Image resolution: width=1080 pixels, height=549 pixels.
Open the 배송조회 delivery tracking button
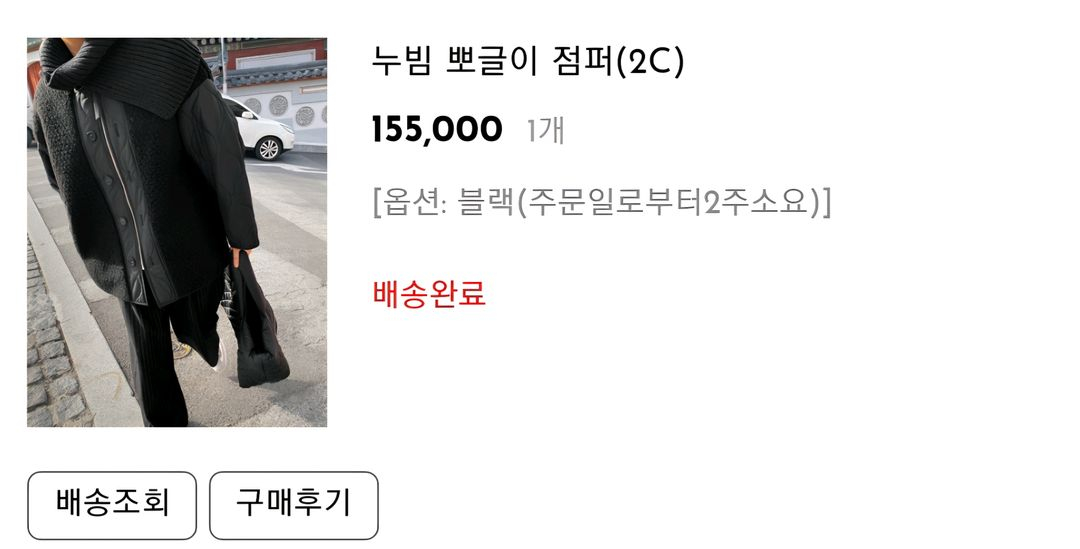[x=112, y=505]
